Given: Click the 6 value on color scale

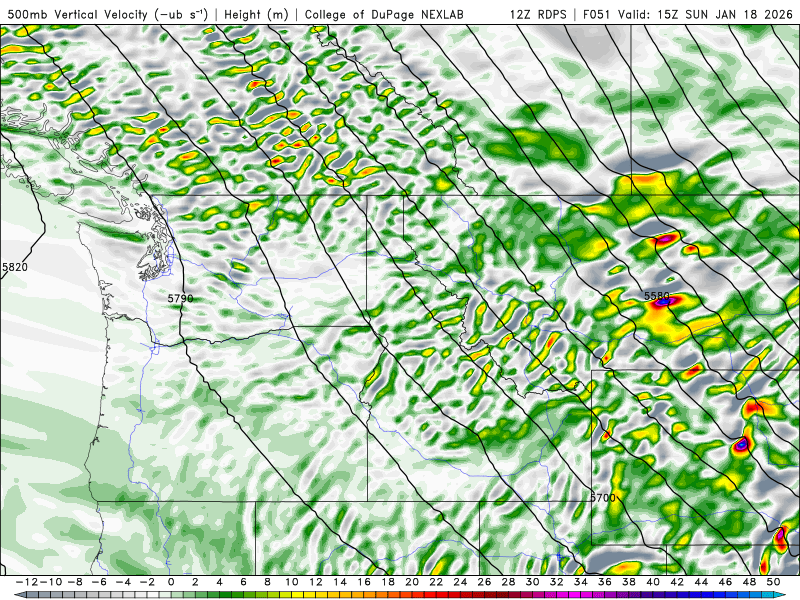Looking at the screenshot, I should click(243, 582).
